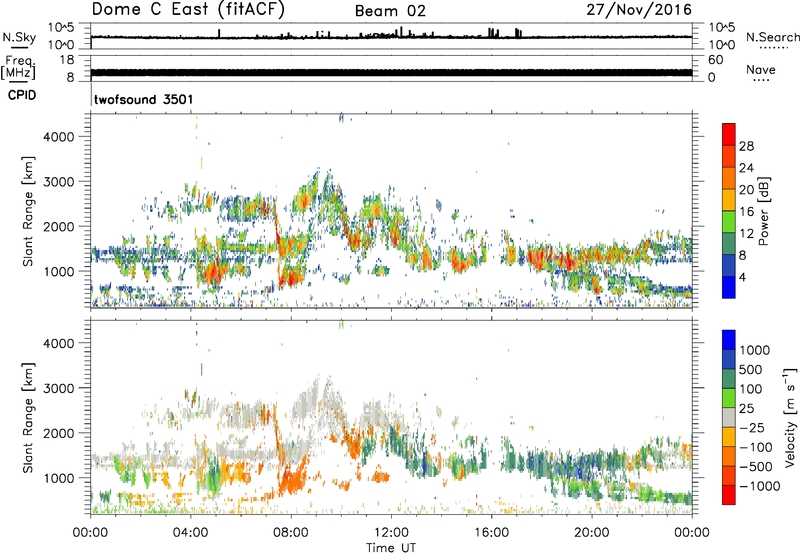
Task: Click the 'N.Sky' legend label
Action: pos(19,37)
